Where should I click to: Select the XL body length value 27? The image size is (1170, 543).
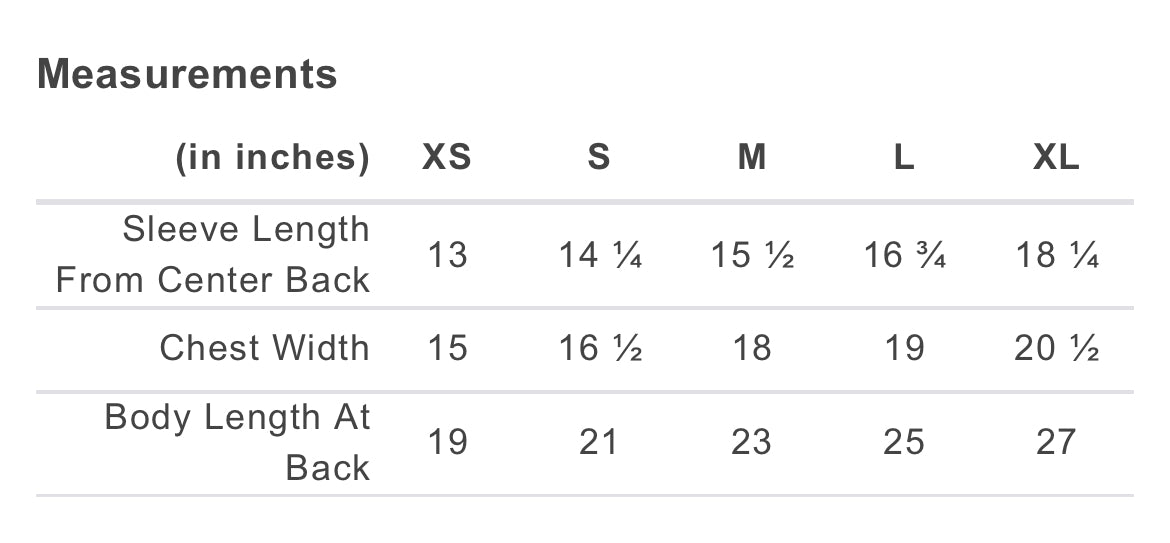pyautogui.click(x=1056, y=441)
